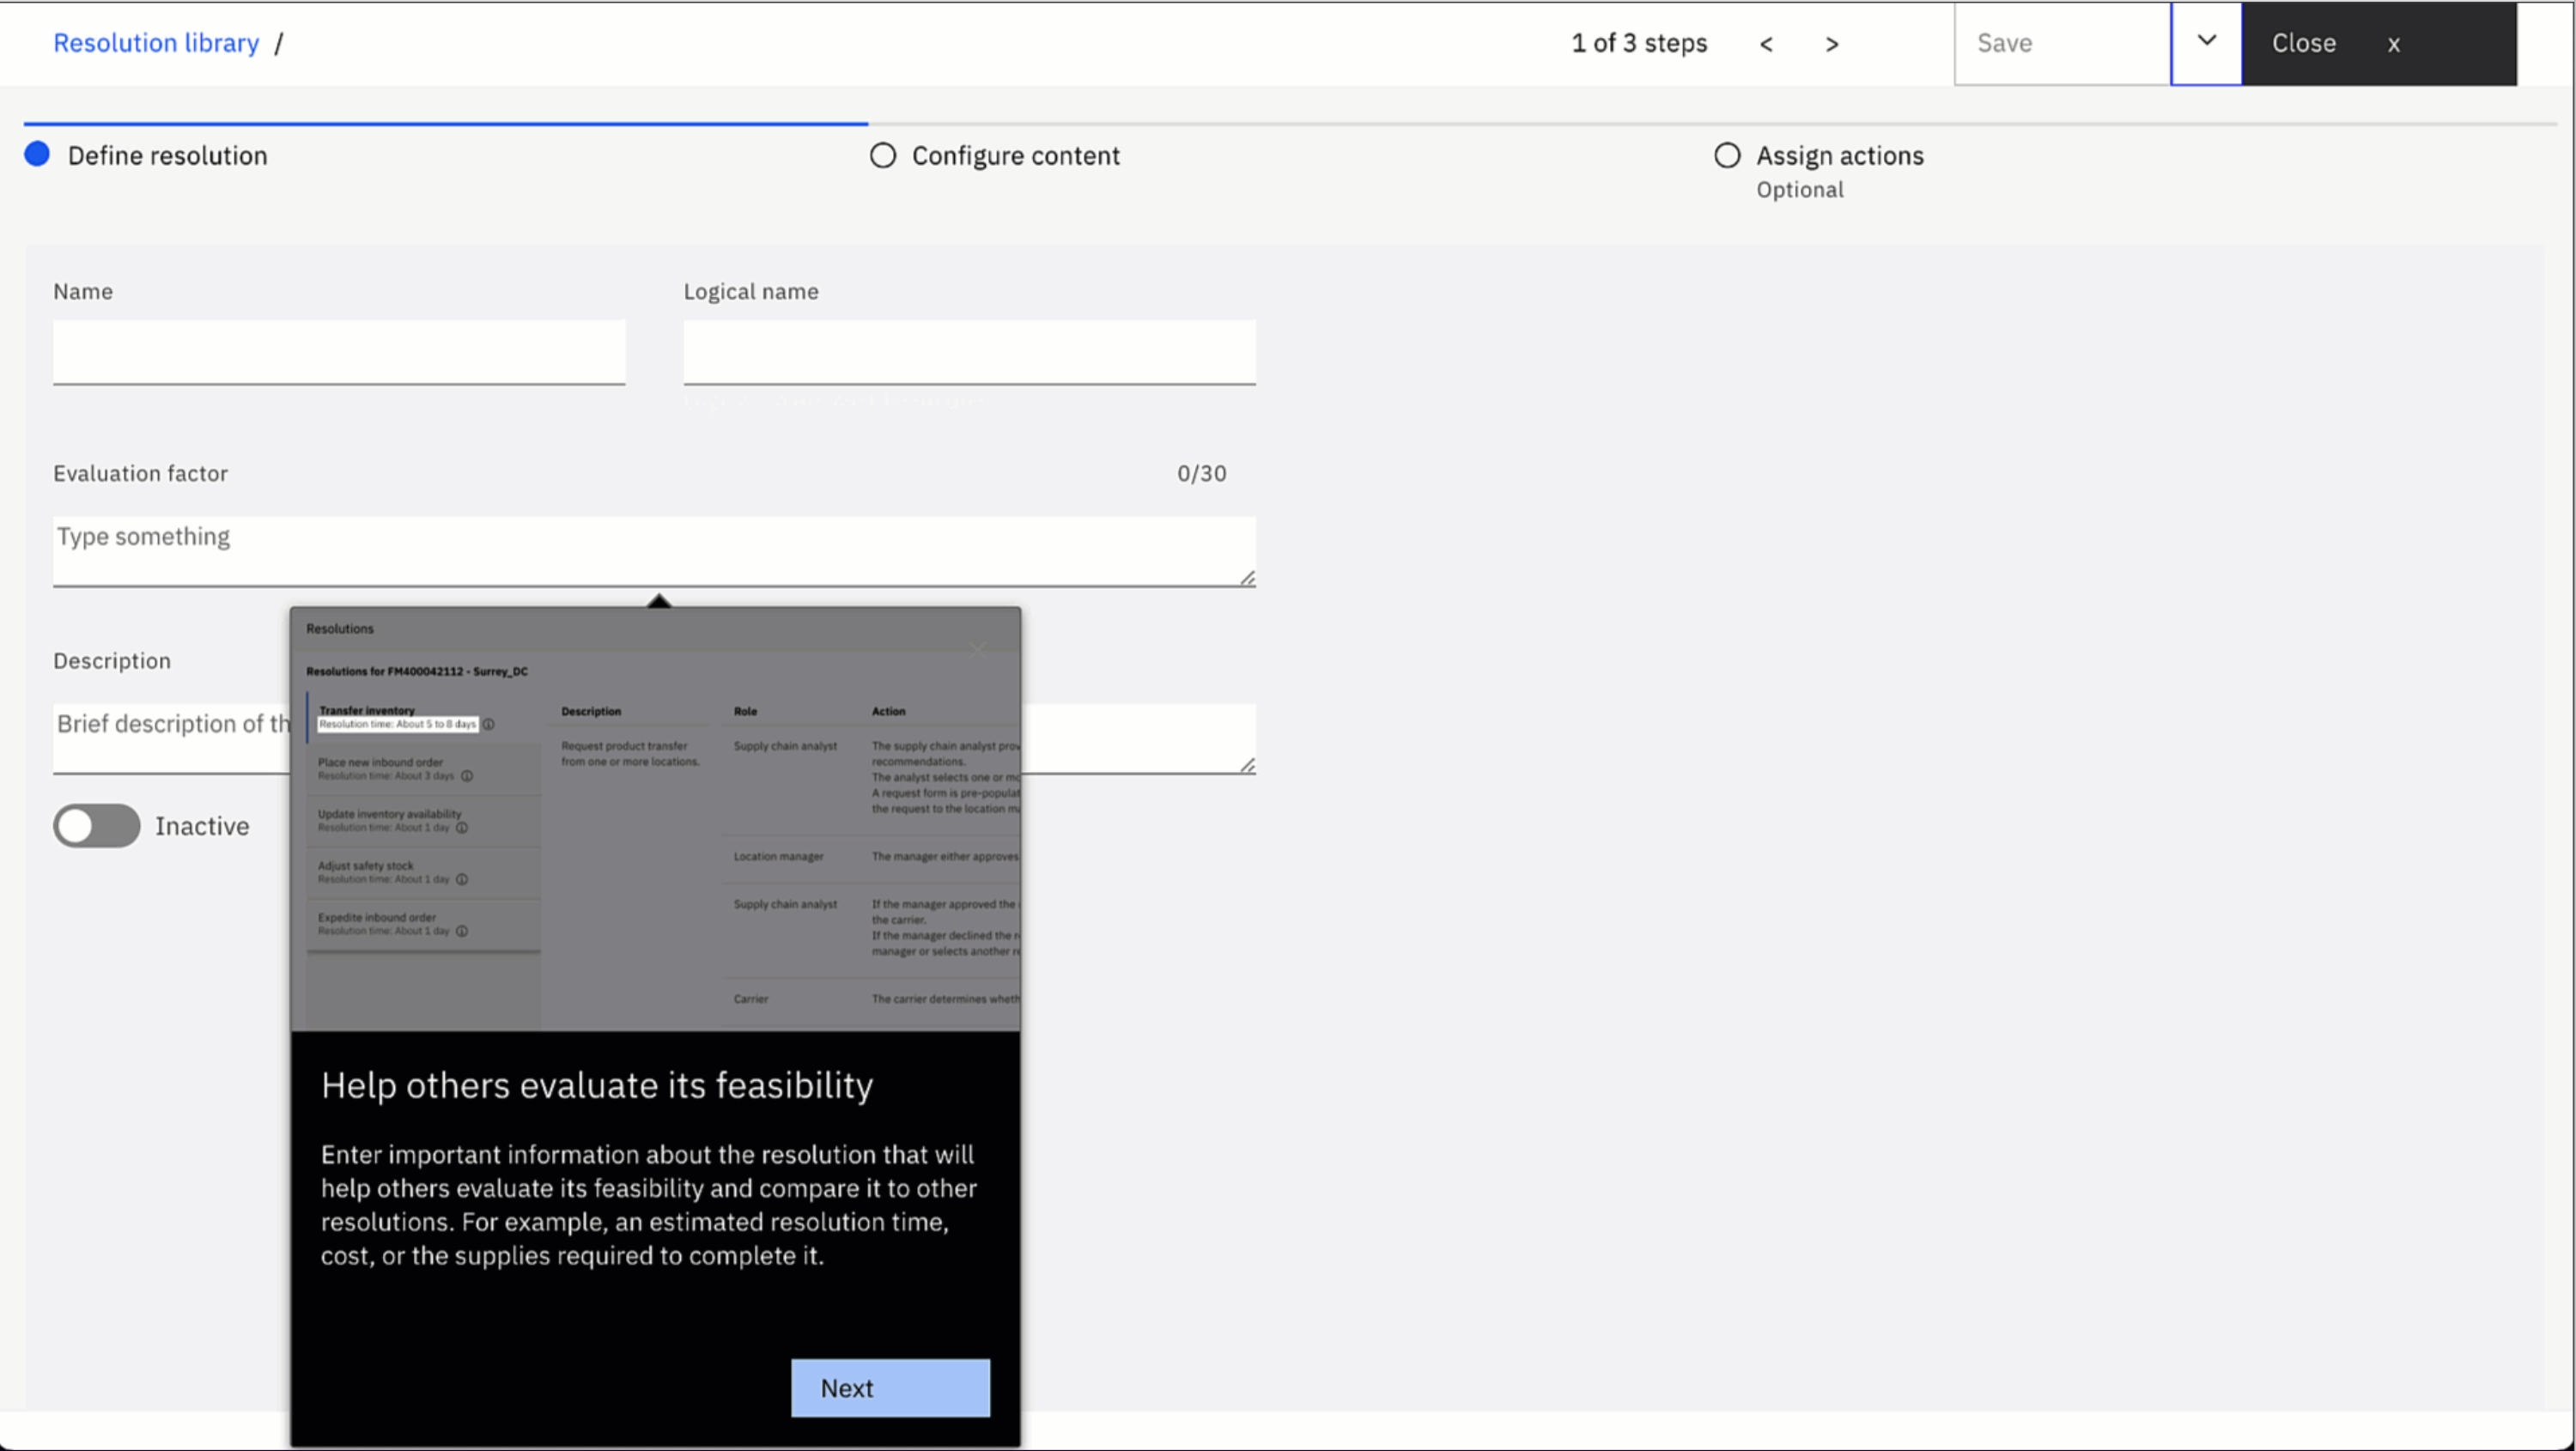Click the Evaluation factor resize handle
The height and width of the screenshot is (1451, 2576).
[x=1247, y=578]
